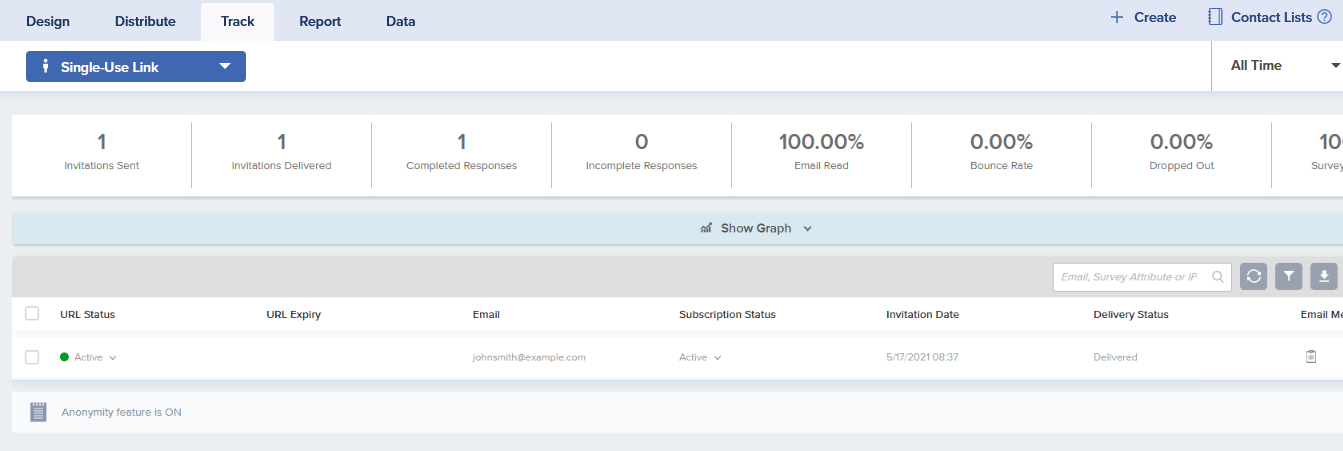Click the email search input field
This screenshot has width=1343, height=451.
click(1130, 277)
